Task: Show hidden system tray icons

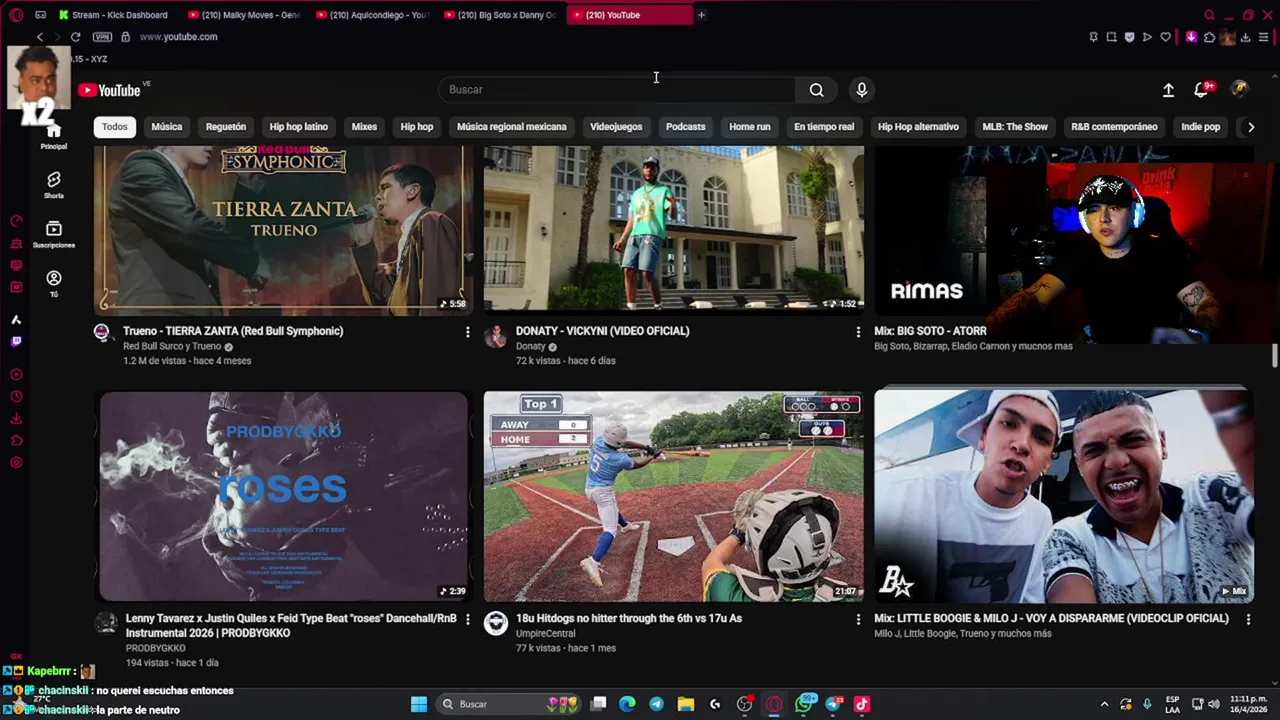Action: pos(1104,704)
